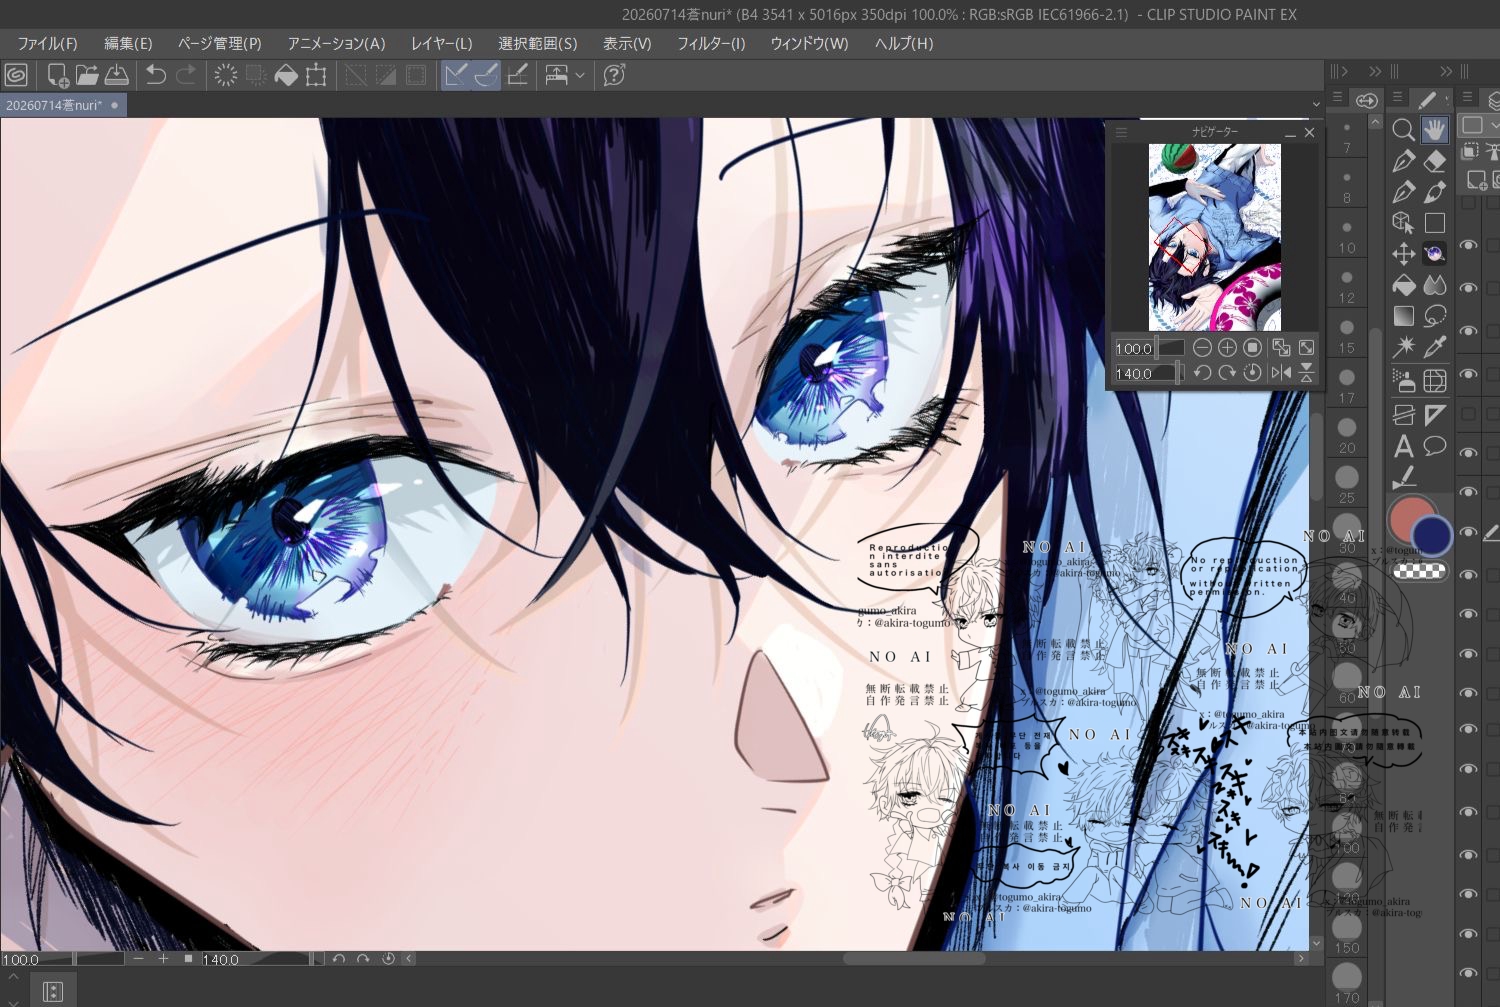Open the CLIP STUDIO support help icon

pyautogui.click(x=614, y=75)
